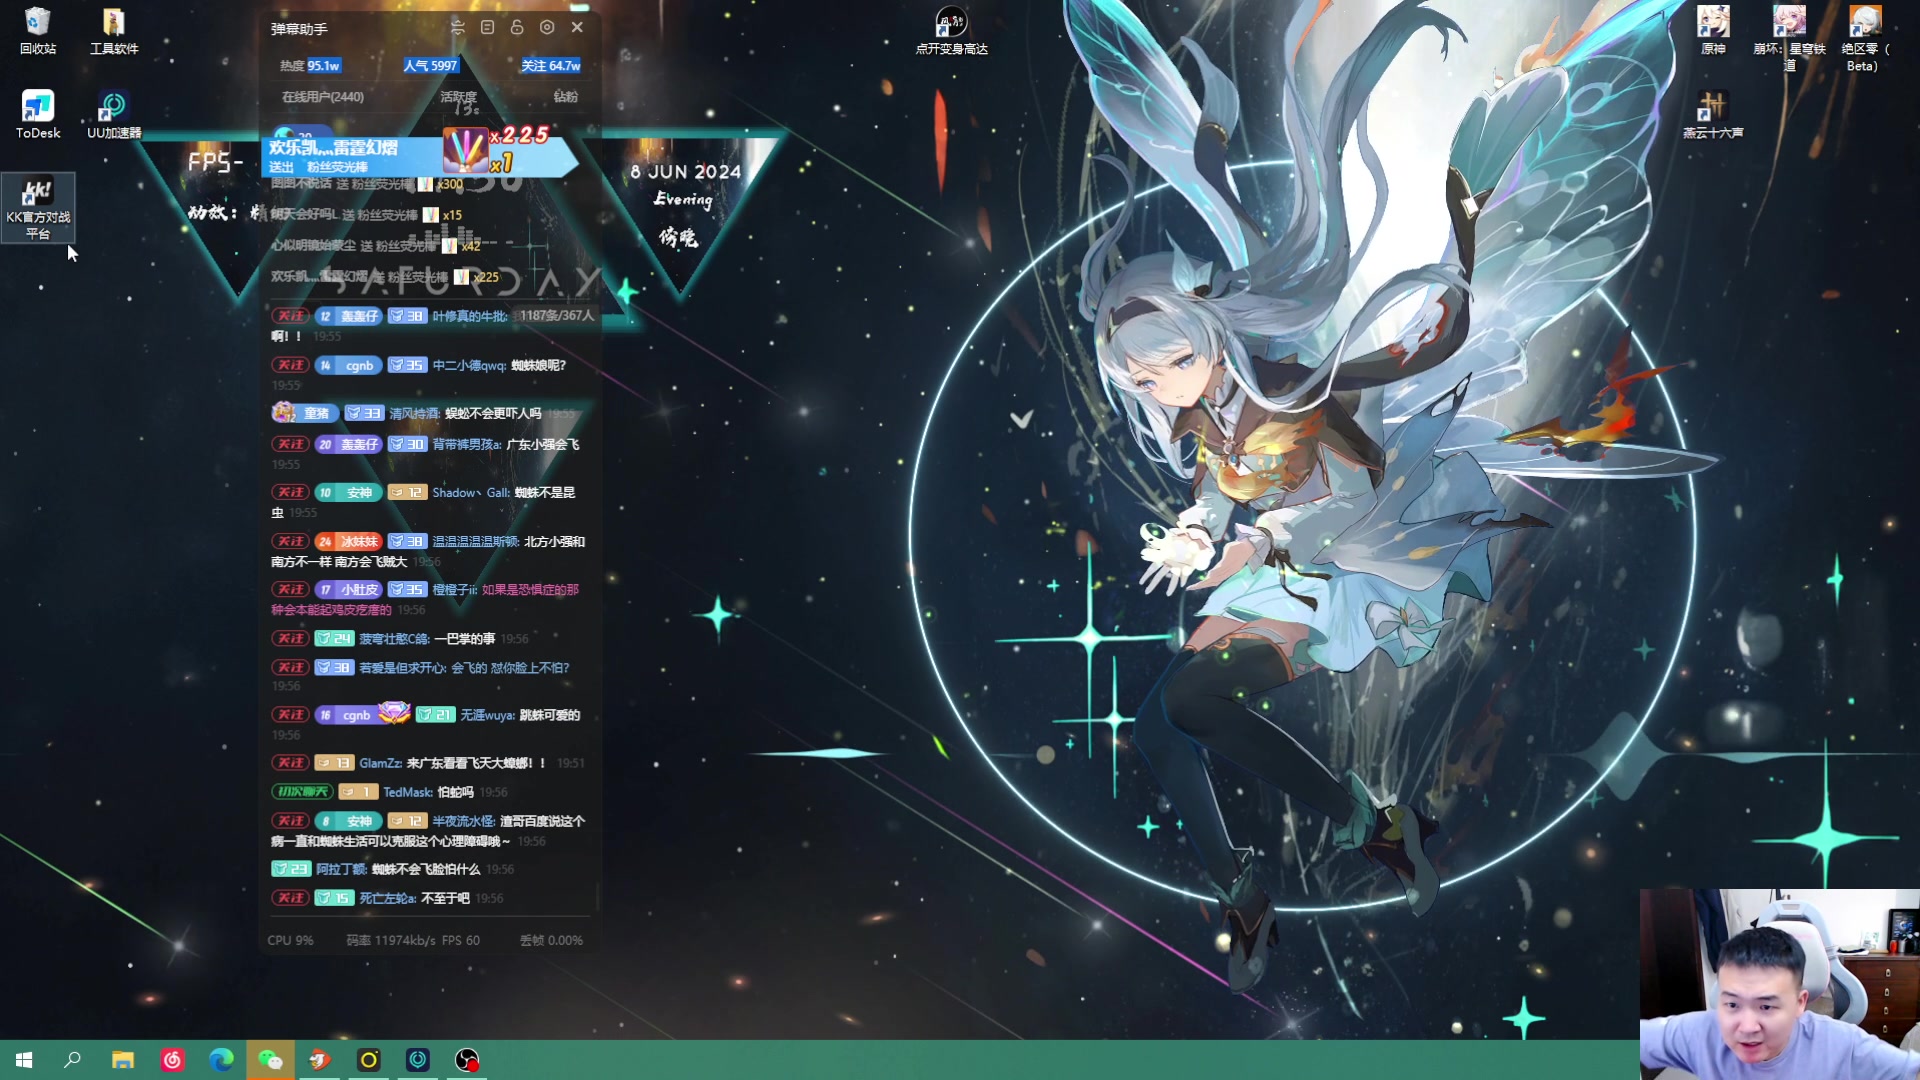Click the x15 粉丝荧光棒 gift row
Viewport: 1920px width, 1080px height.
tap(366, 215)
